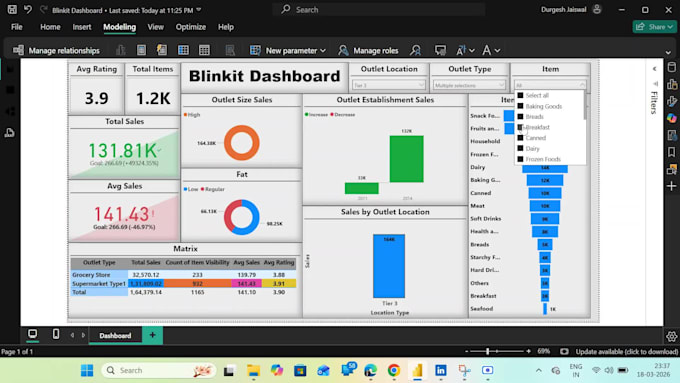Click the Q&A setup icon in ribbon
Image resolution: width=680 pixels, height=383 pixels.
click(440, 50)
